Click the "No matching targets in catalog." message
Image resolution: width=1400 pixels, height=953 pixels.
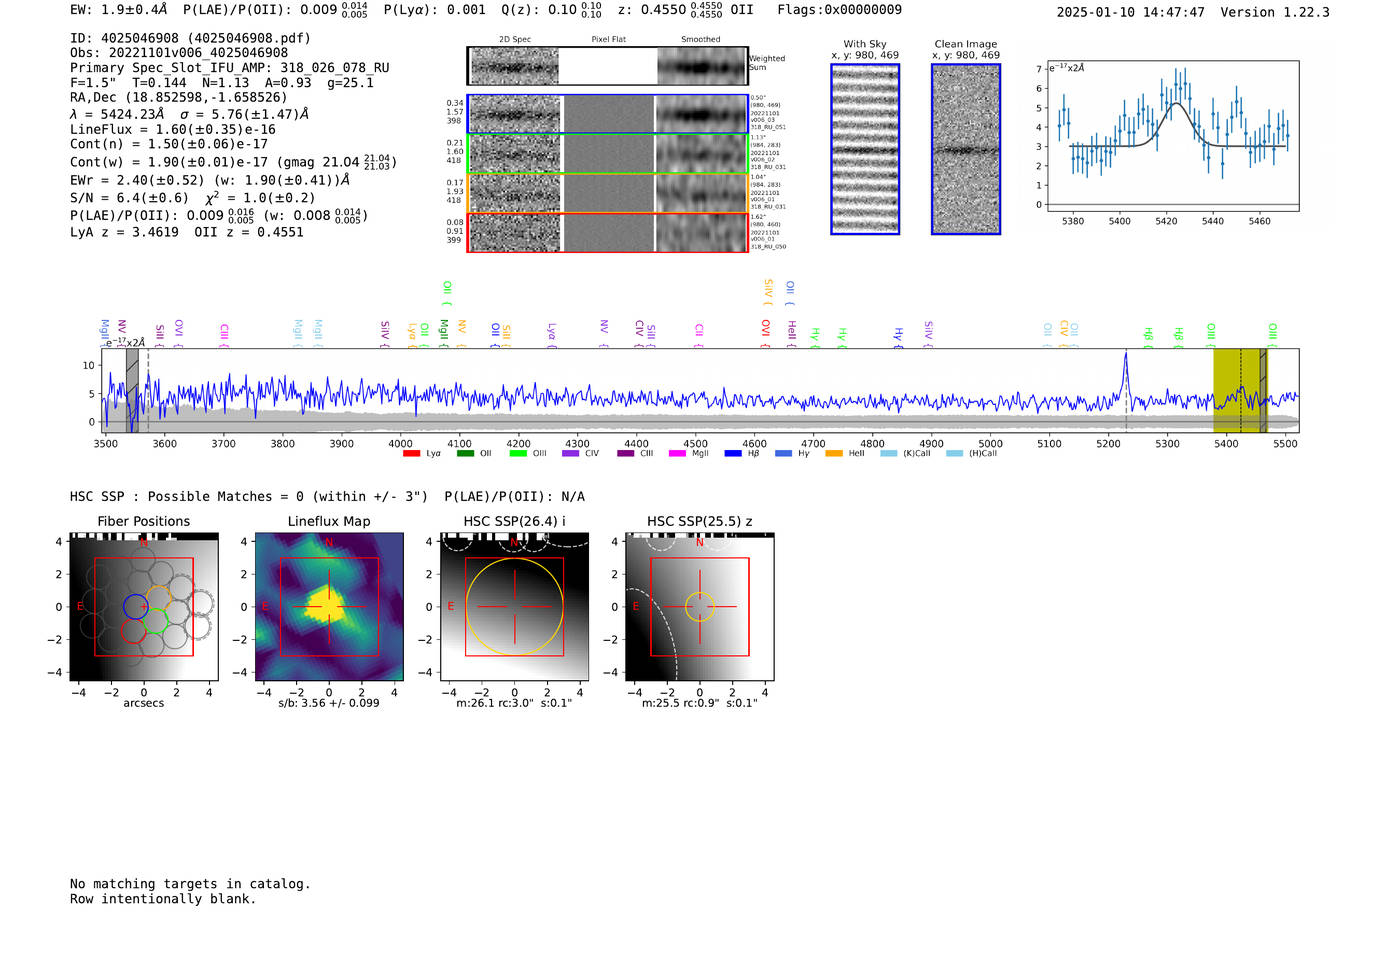(190, 884)
